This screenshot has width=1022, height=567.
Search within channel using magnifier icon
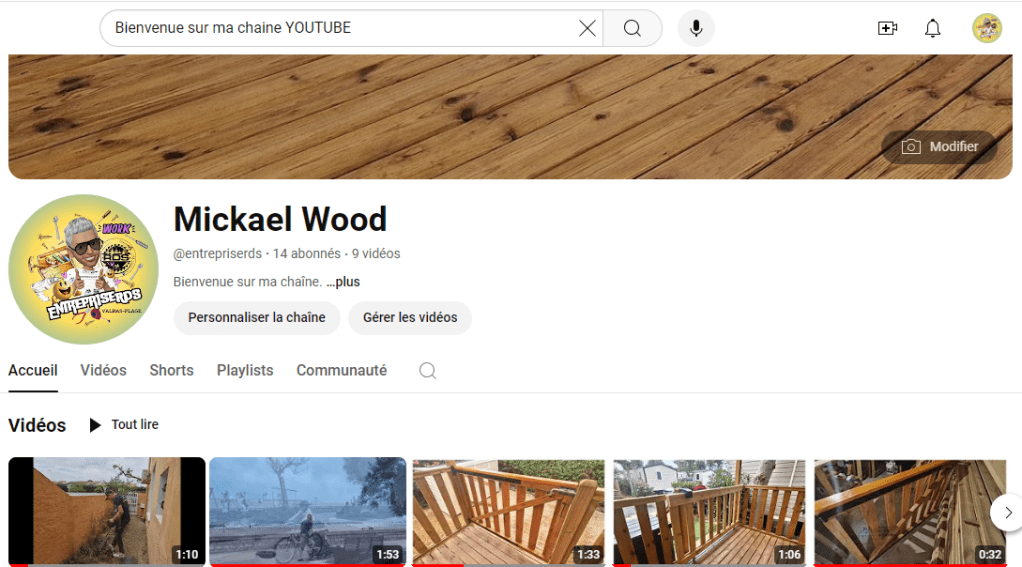pos(427,371)
